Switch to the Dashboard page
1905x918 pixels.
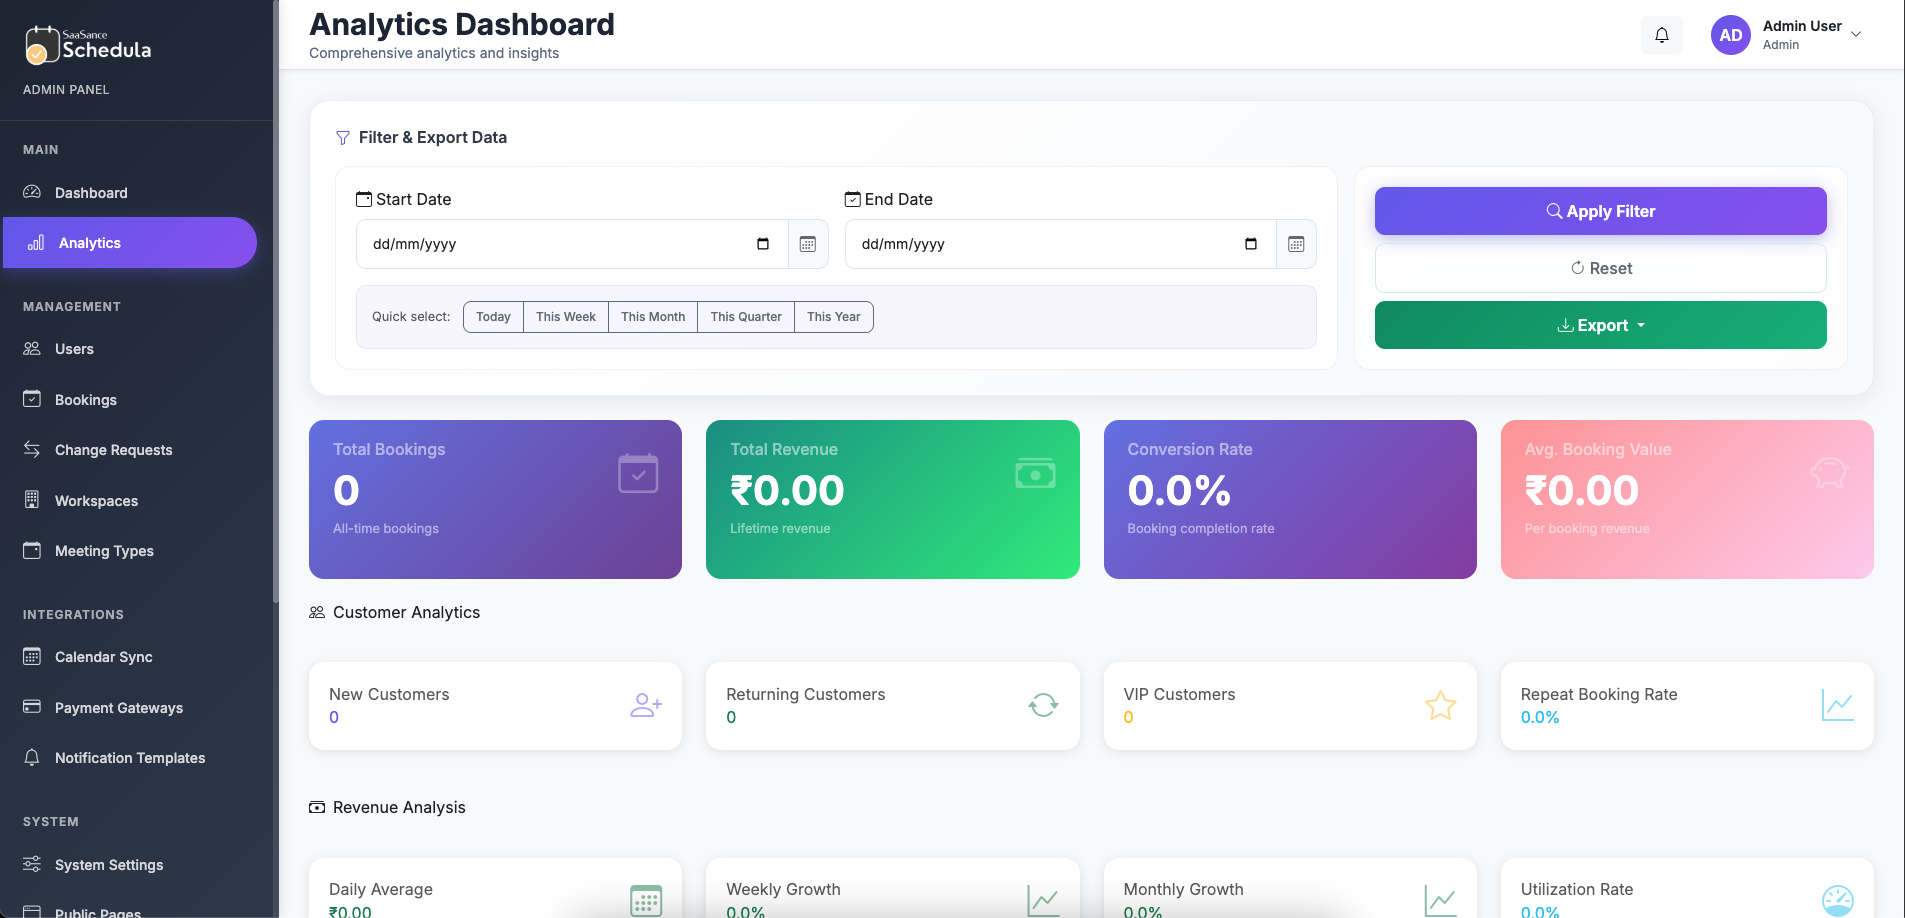pyautogui.click(x=91, y=193)
